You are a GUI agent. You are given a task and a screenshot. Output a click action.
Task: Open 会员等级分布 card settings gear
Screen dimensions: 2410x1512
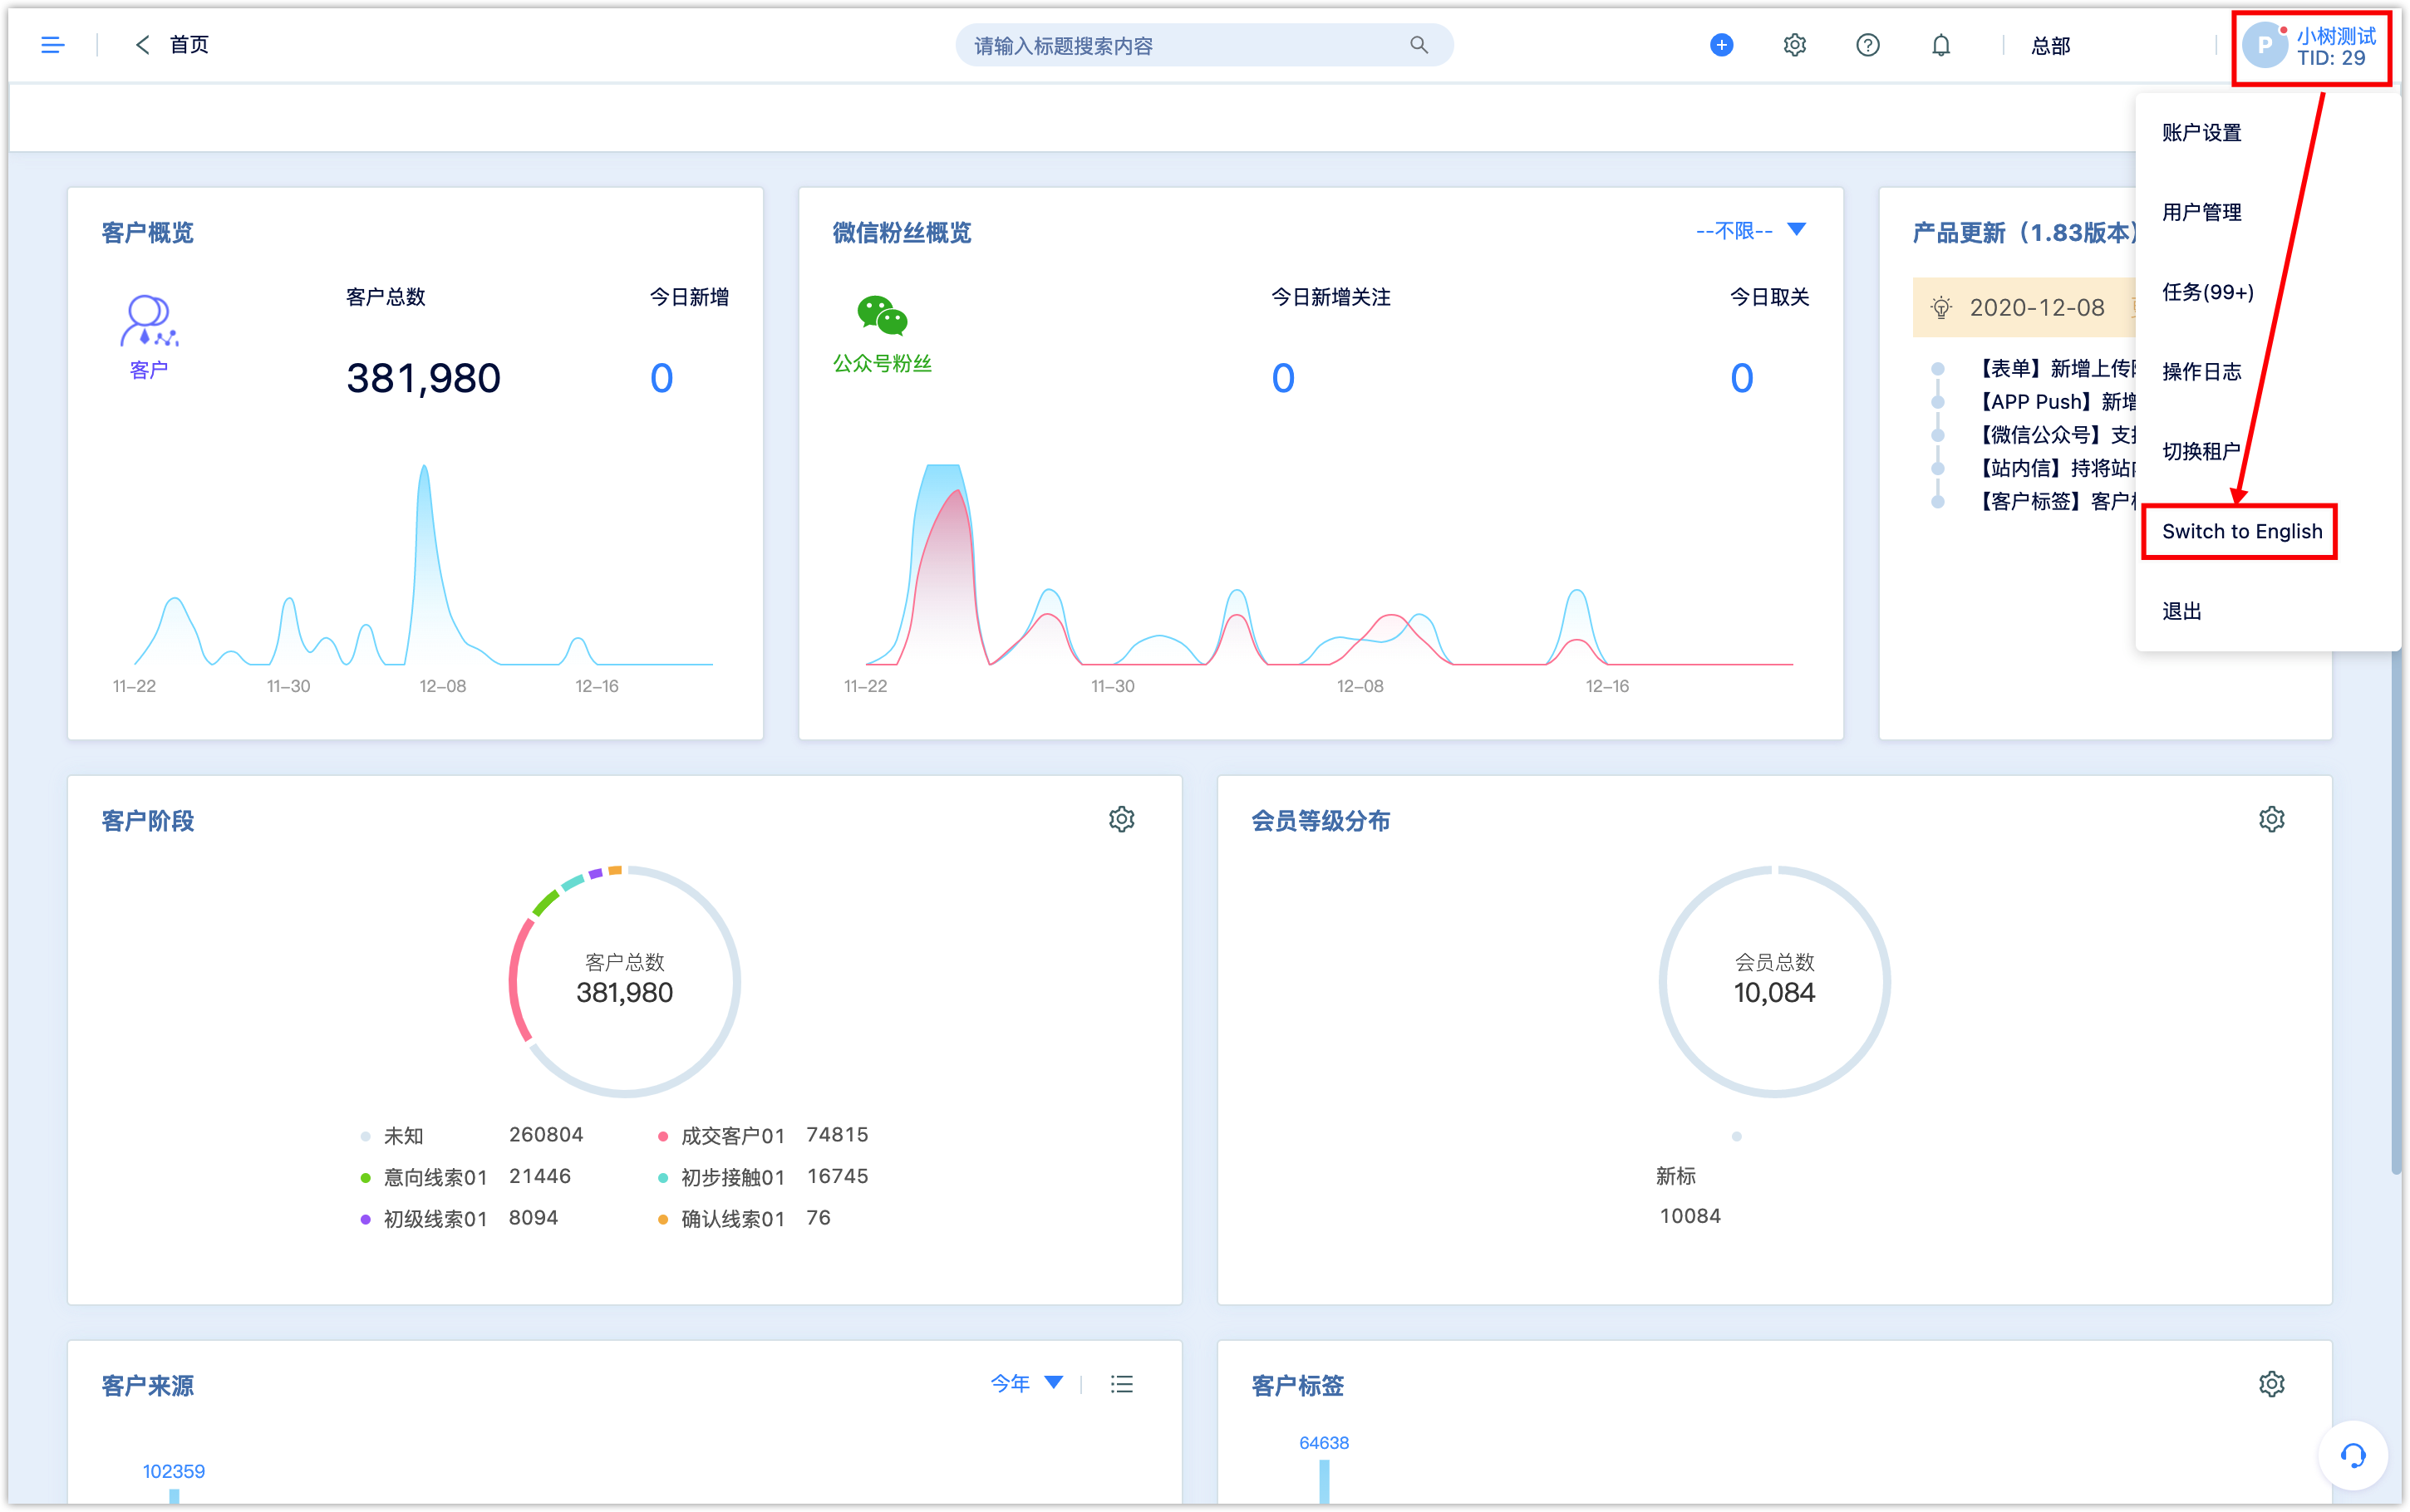coord(2271,819)
